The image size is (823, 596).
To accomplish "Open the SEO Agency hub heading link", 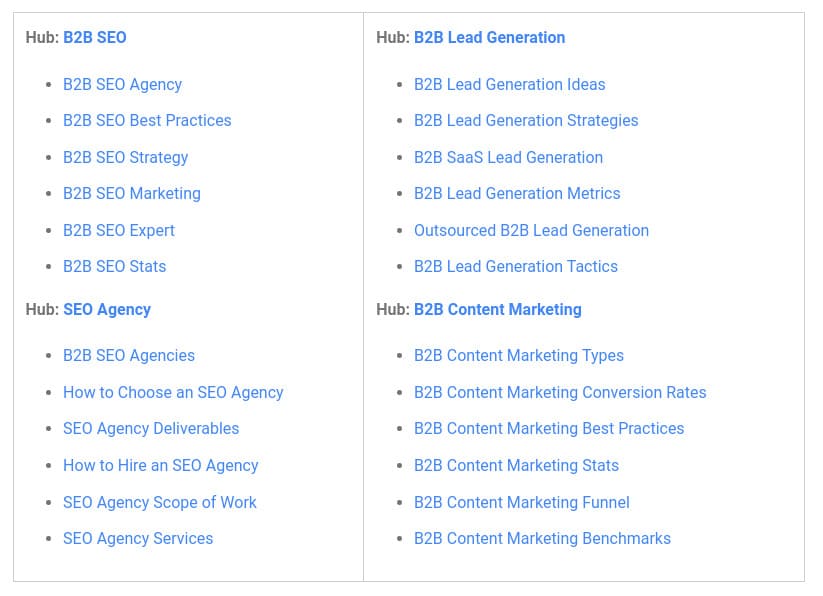I will click(x=107, y=310).
